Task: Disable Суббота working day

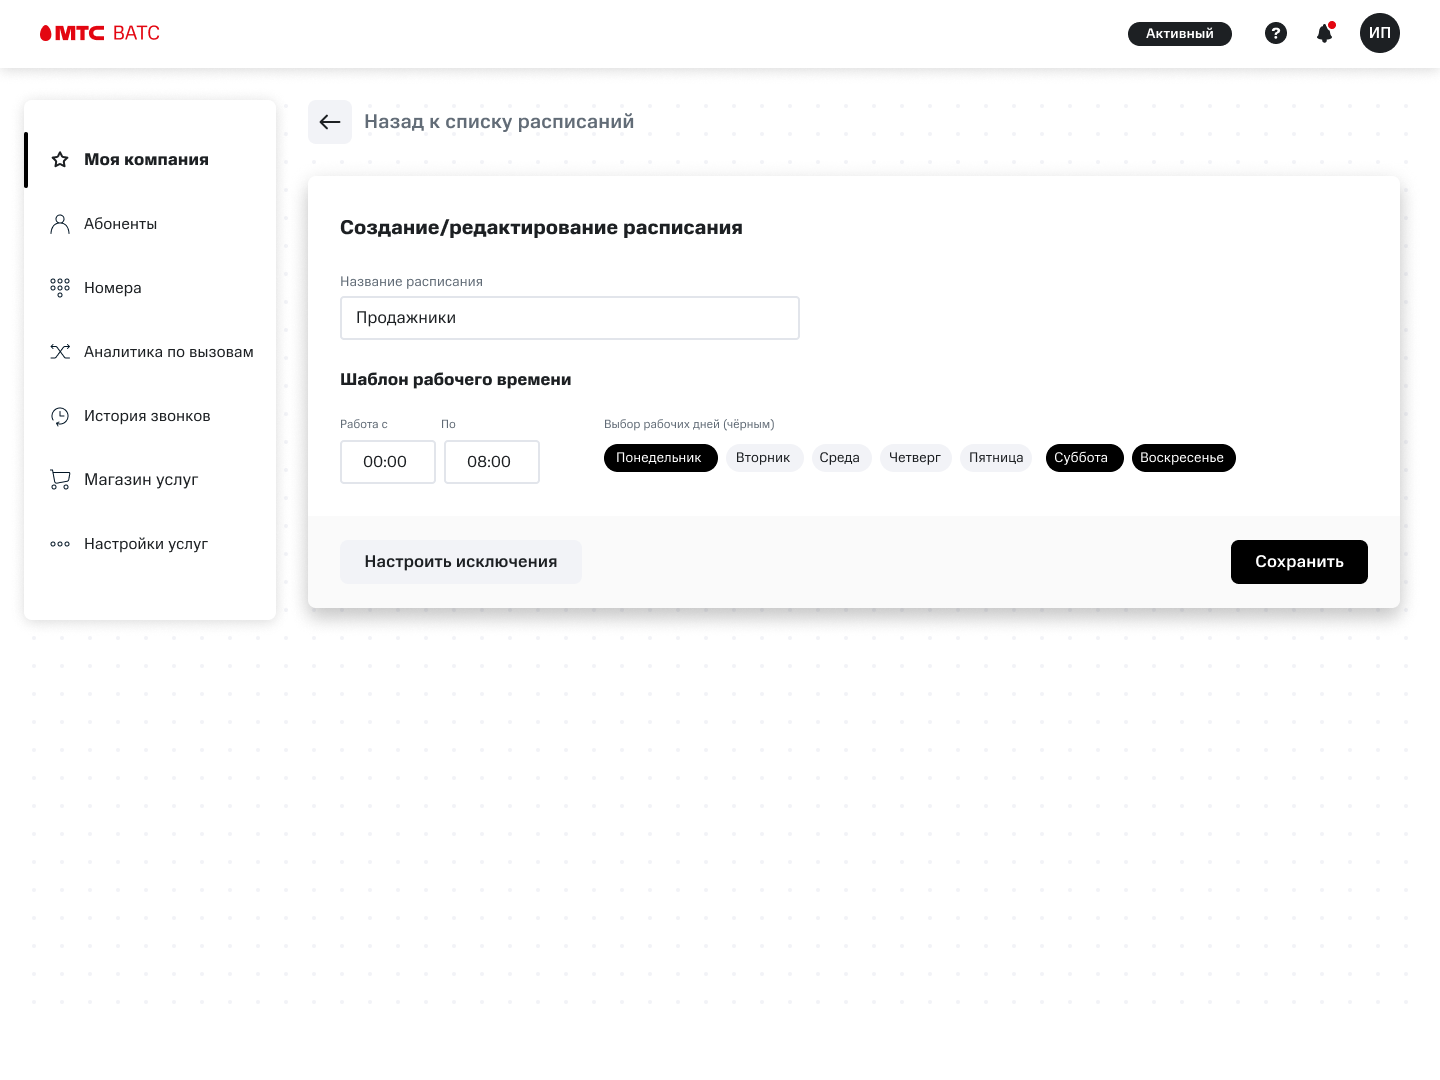Action: coord(1084,457)
